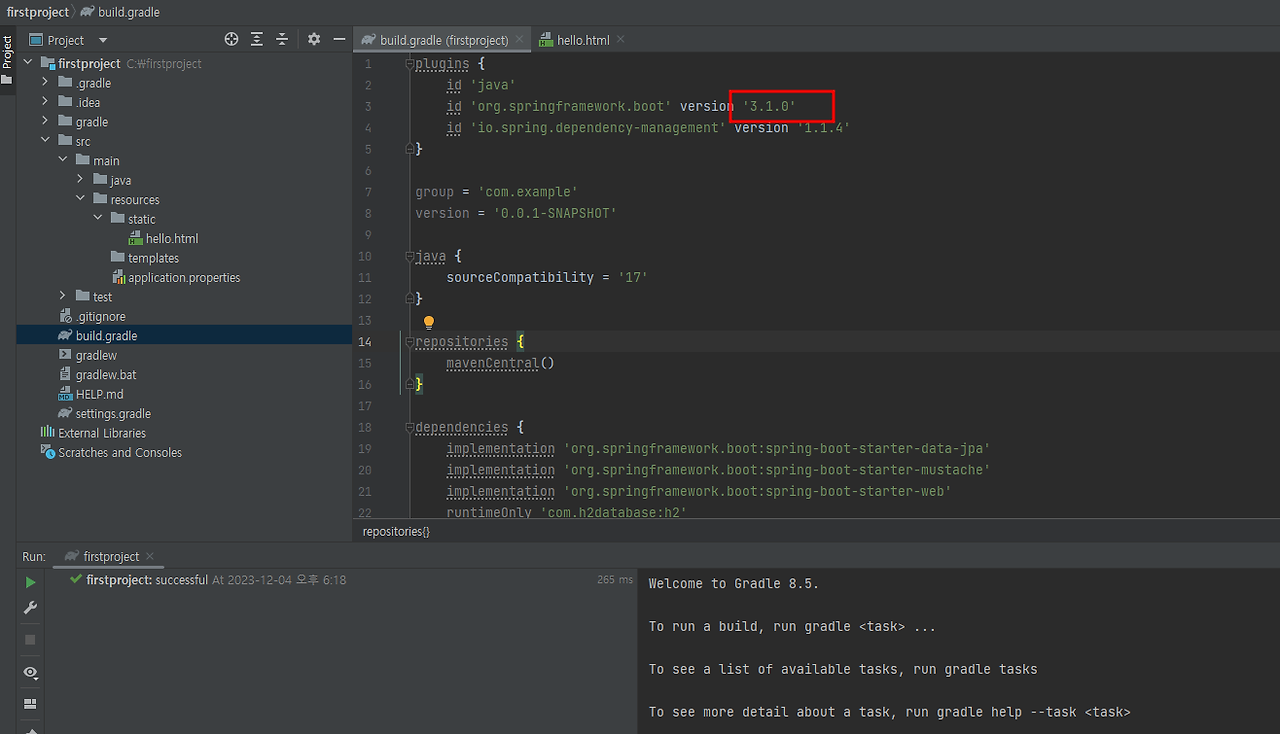This screenshot has height=734, width=1280.
Task: Click the layout icon below the eye icon
Action: click(x=30, y=704)
